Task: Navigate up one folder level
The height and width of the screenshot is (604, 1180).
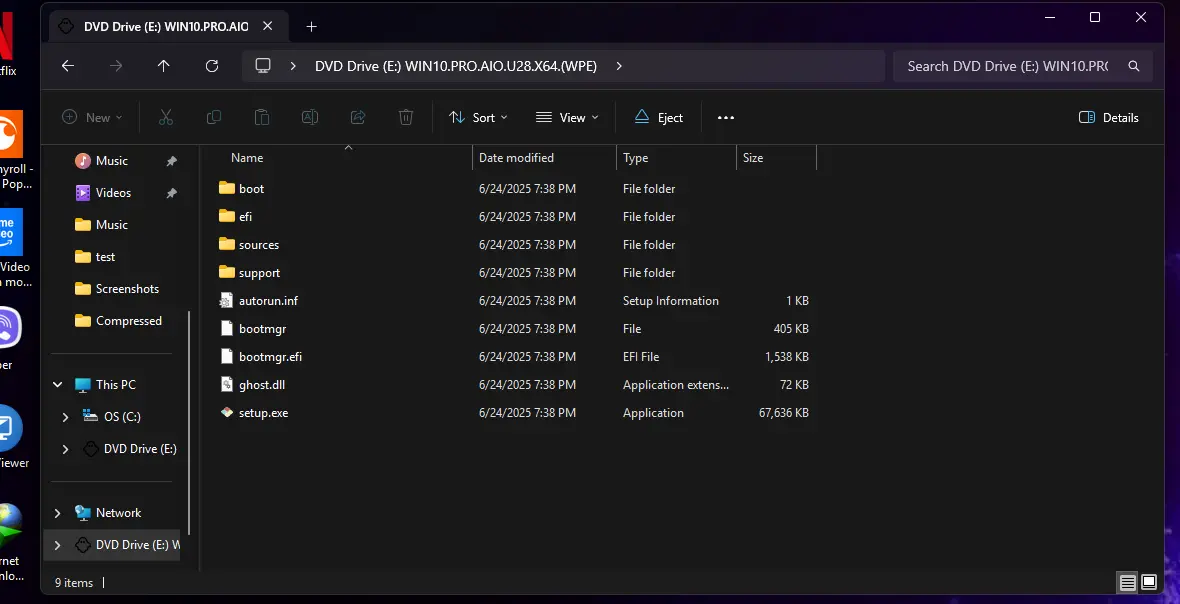Action: (x=163, y=66)
